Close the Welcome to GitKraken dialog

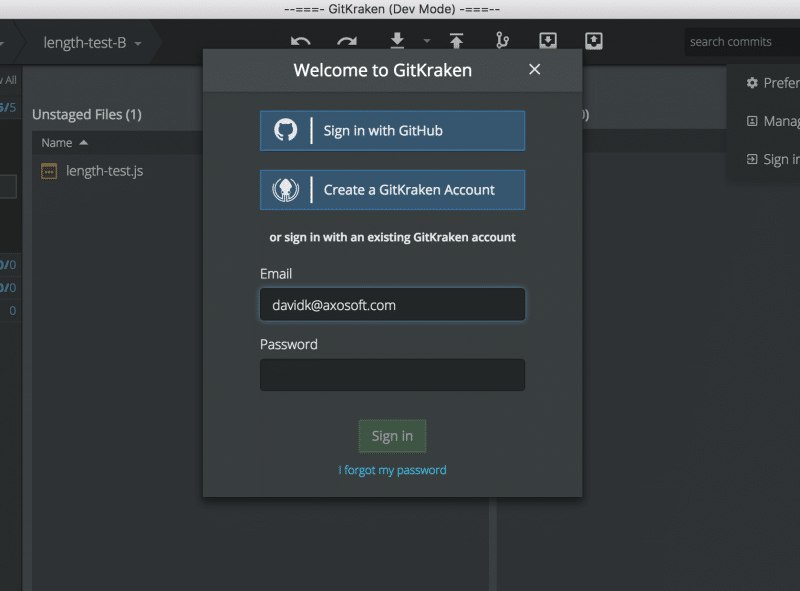(534, 69)
